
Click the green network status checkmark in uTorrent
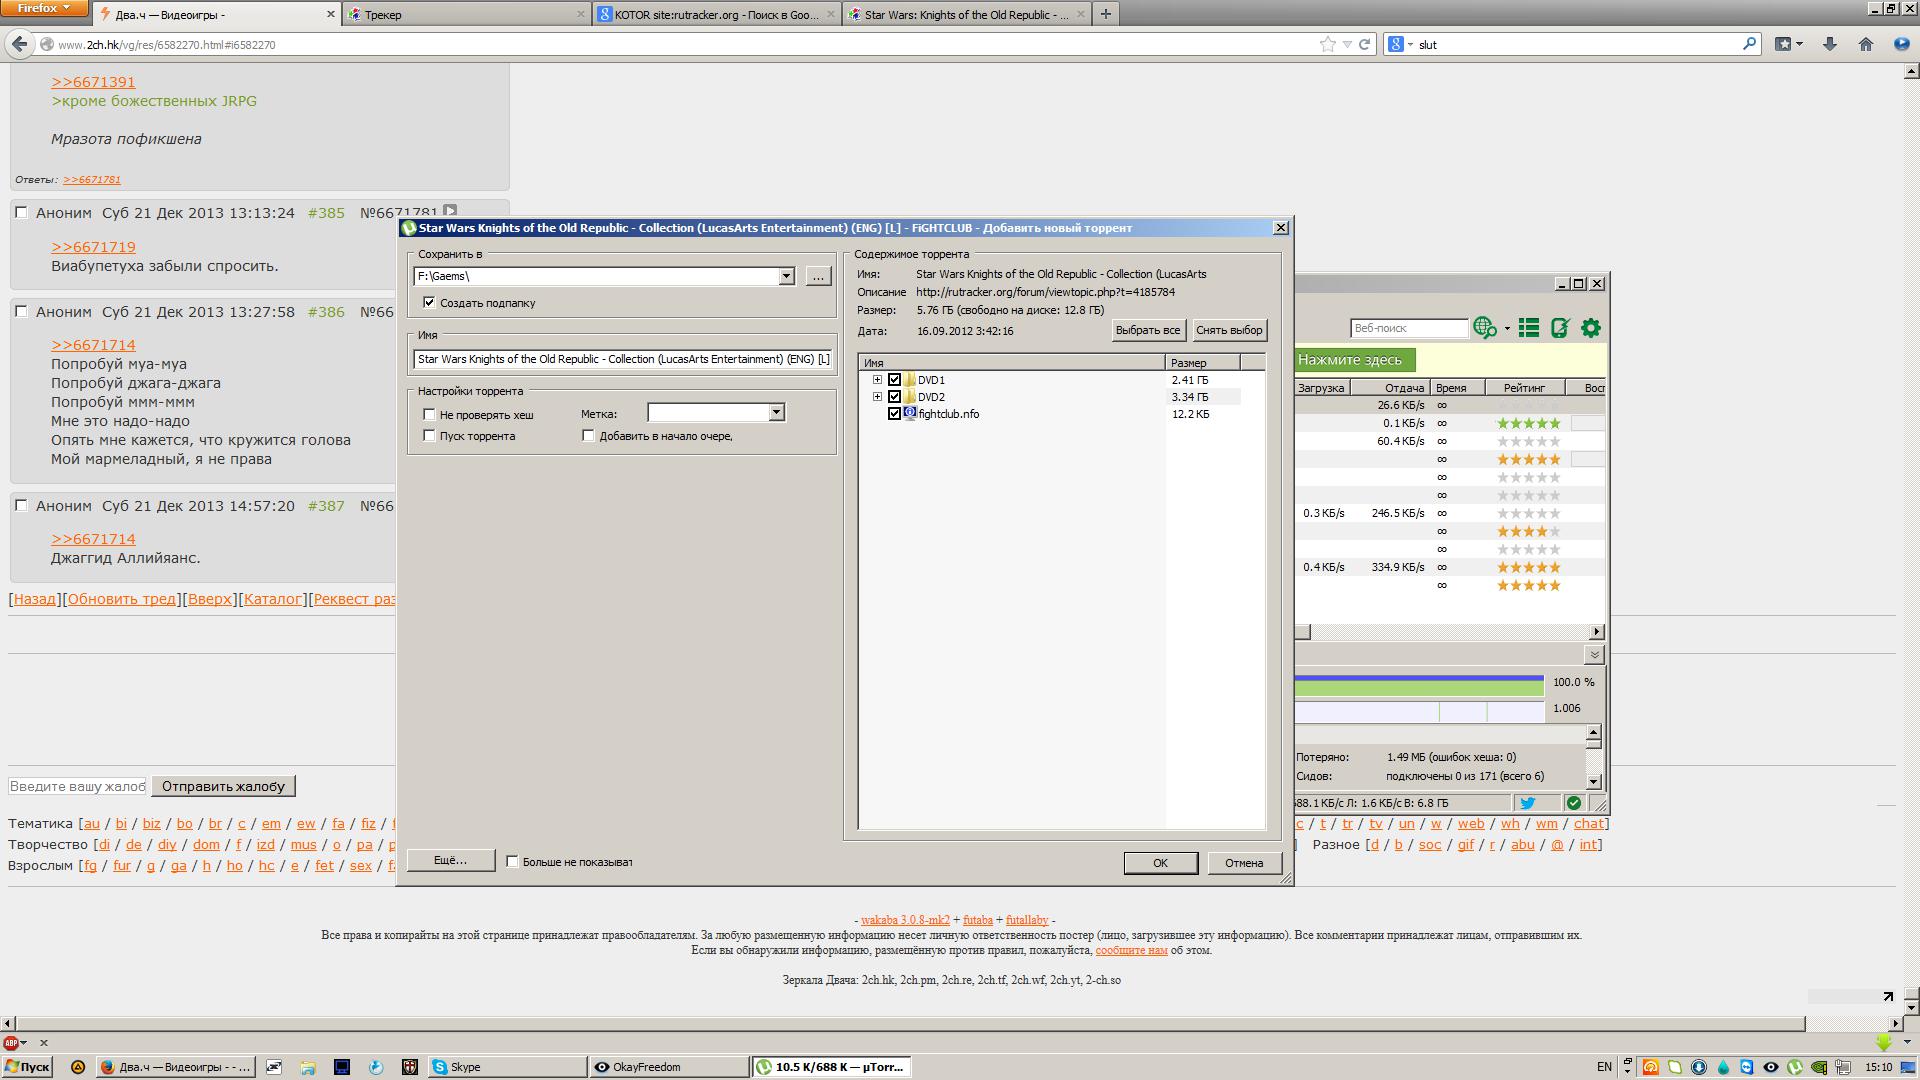click(x=1574, y=803)
